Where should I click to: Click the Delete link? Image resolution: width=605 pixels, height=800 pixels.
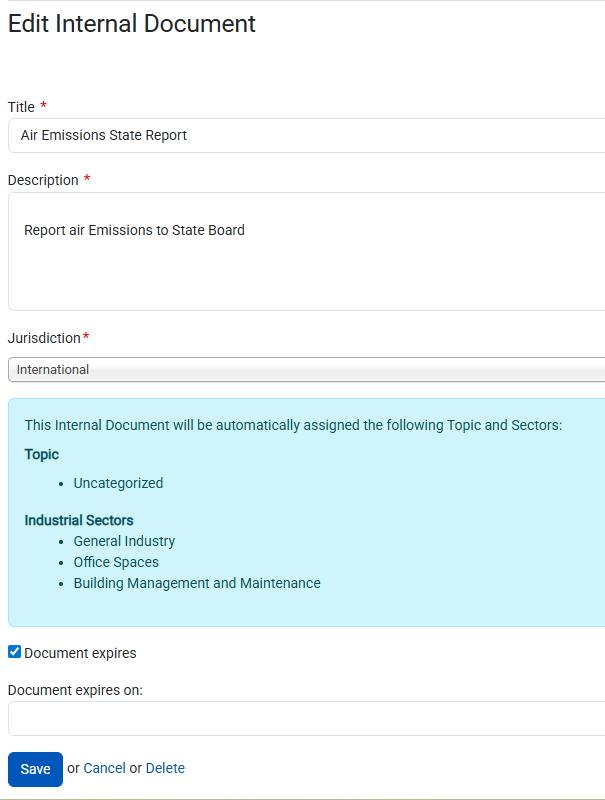165,768
